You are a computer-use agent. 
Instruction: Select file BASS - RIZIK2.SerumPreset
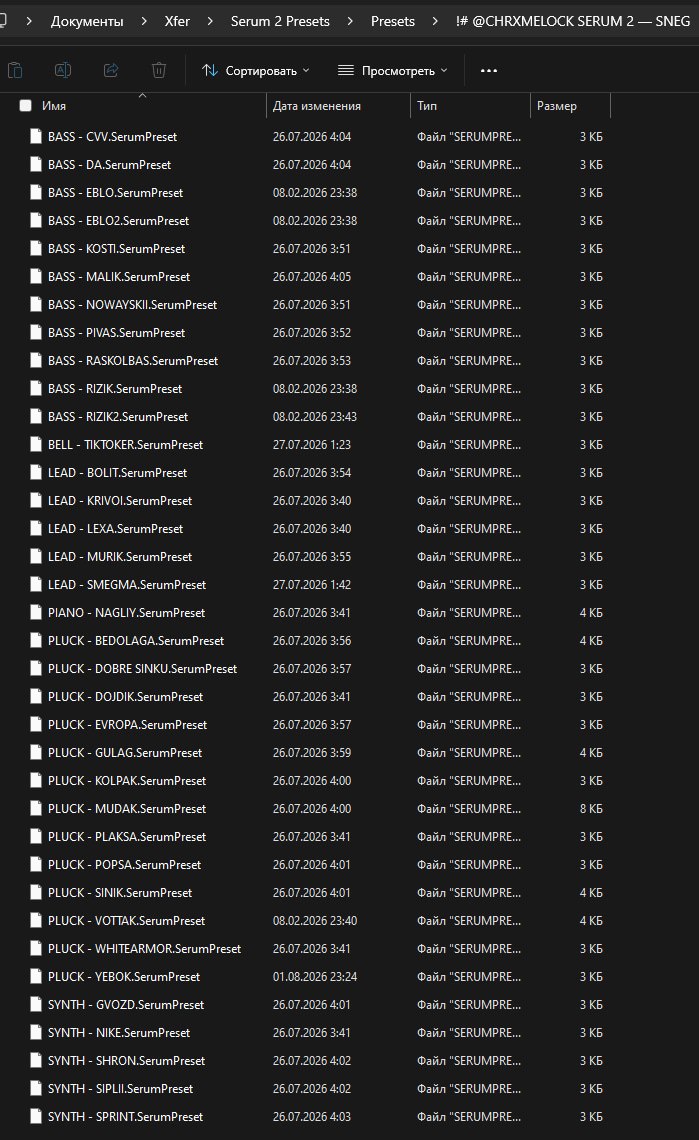click(x=118, y=417)
